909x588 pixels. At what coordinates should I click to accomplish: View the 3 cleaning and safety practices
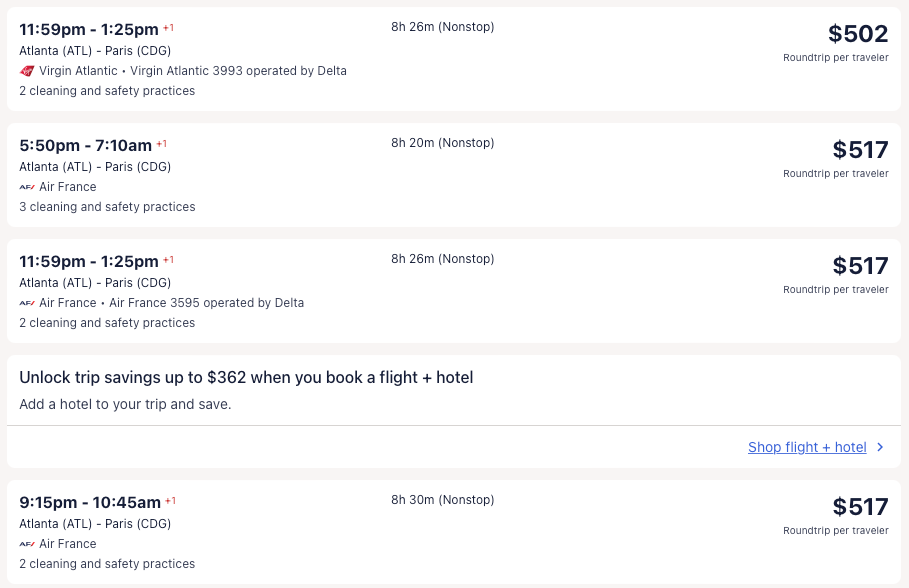tap(107, 207)
